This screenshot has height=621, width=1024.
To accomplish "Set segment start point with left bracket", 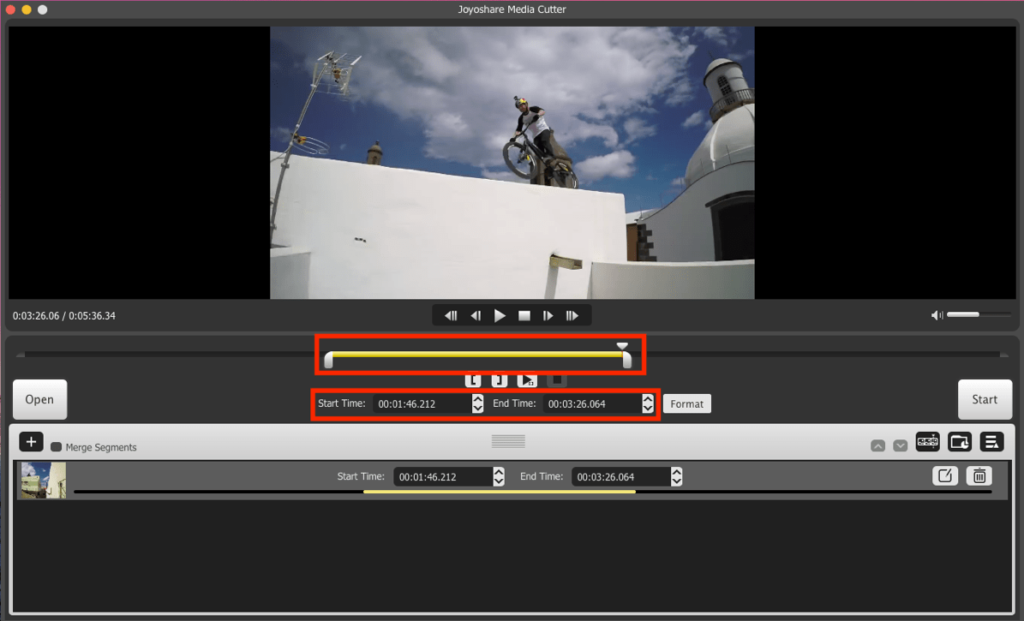I will pos(473,380).
